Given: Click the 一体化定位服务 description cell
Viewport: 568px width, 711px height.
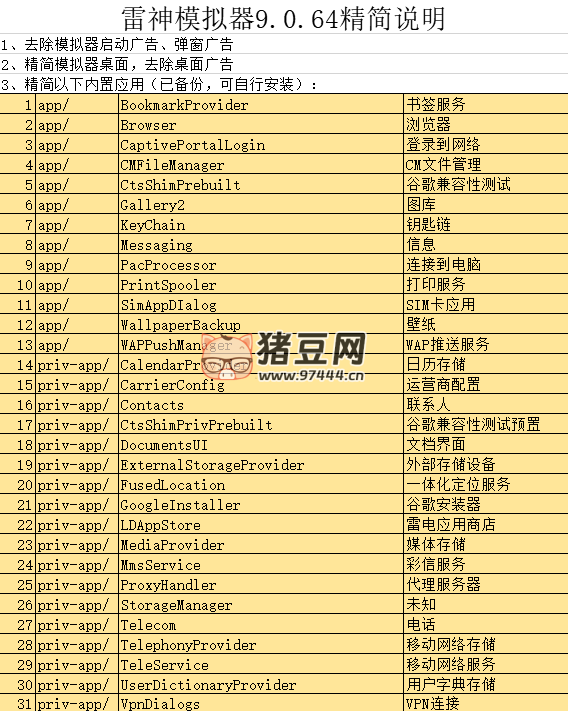Looking at the screenshot, I should click(486, 484).
